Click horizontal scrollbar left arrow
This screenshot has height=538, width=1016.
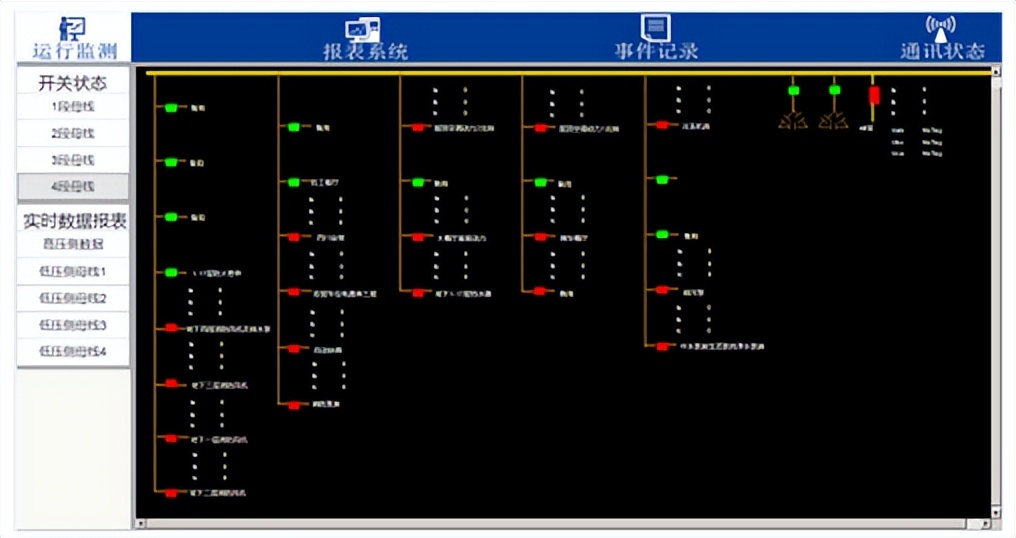pos(140,523)
